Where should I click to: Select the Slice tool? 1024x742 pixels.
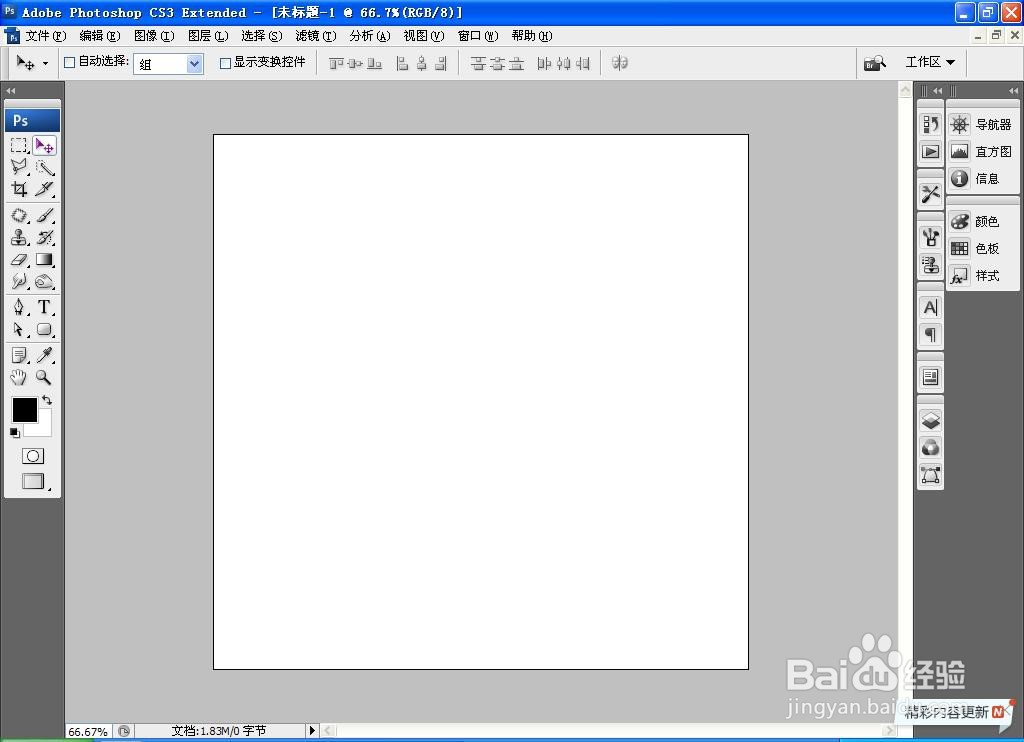44,189
